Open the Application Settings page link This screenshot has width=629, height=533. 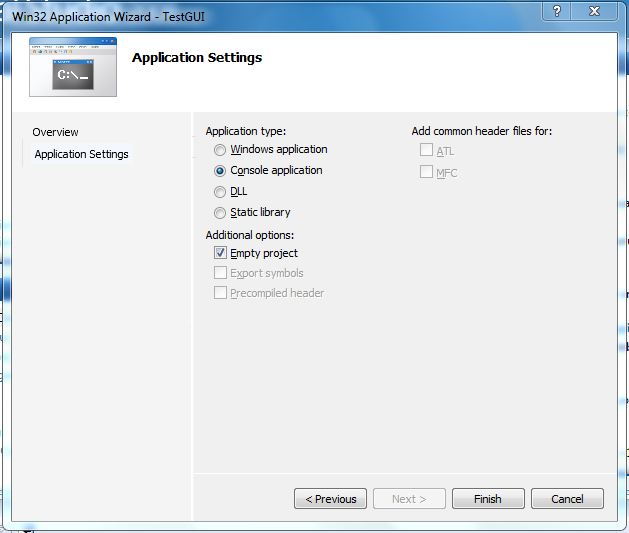(81, 154)
